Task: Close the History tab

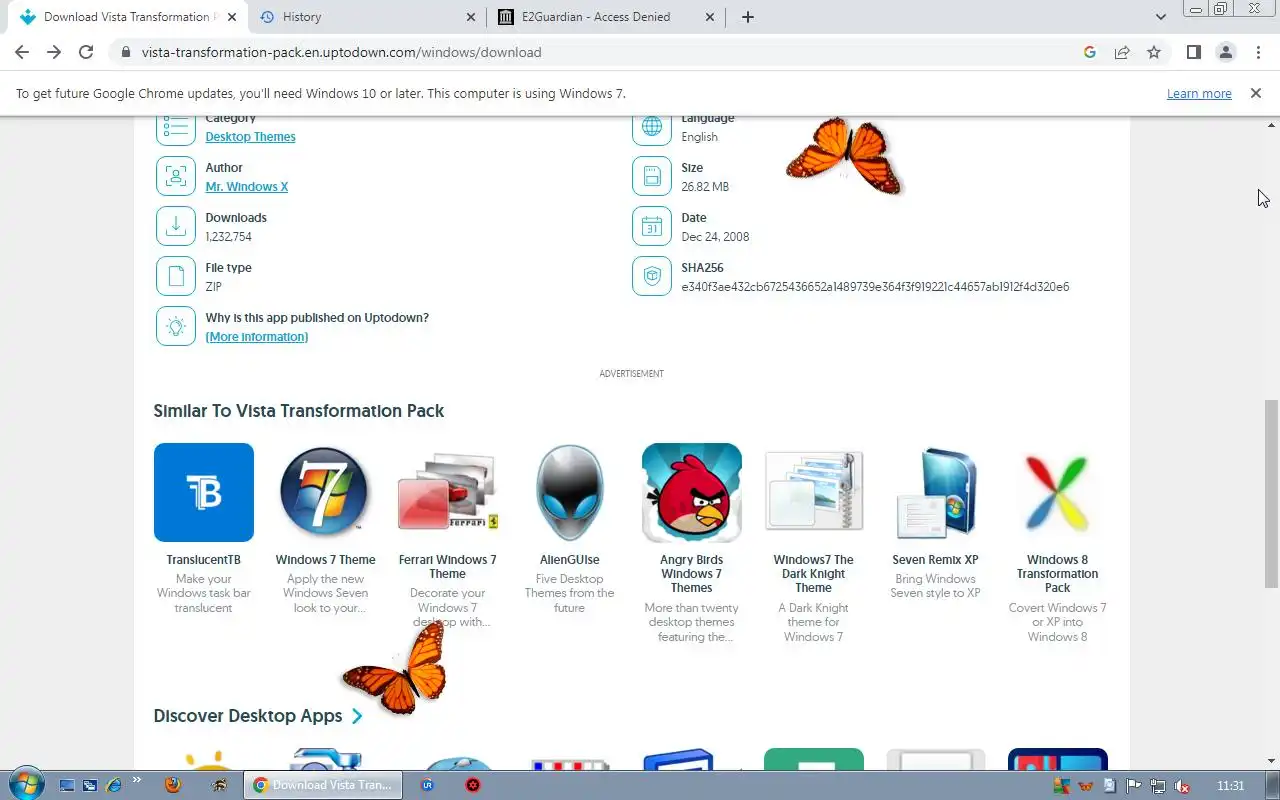Action: (471, 17)
